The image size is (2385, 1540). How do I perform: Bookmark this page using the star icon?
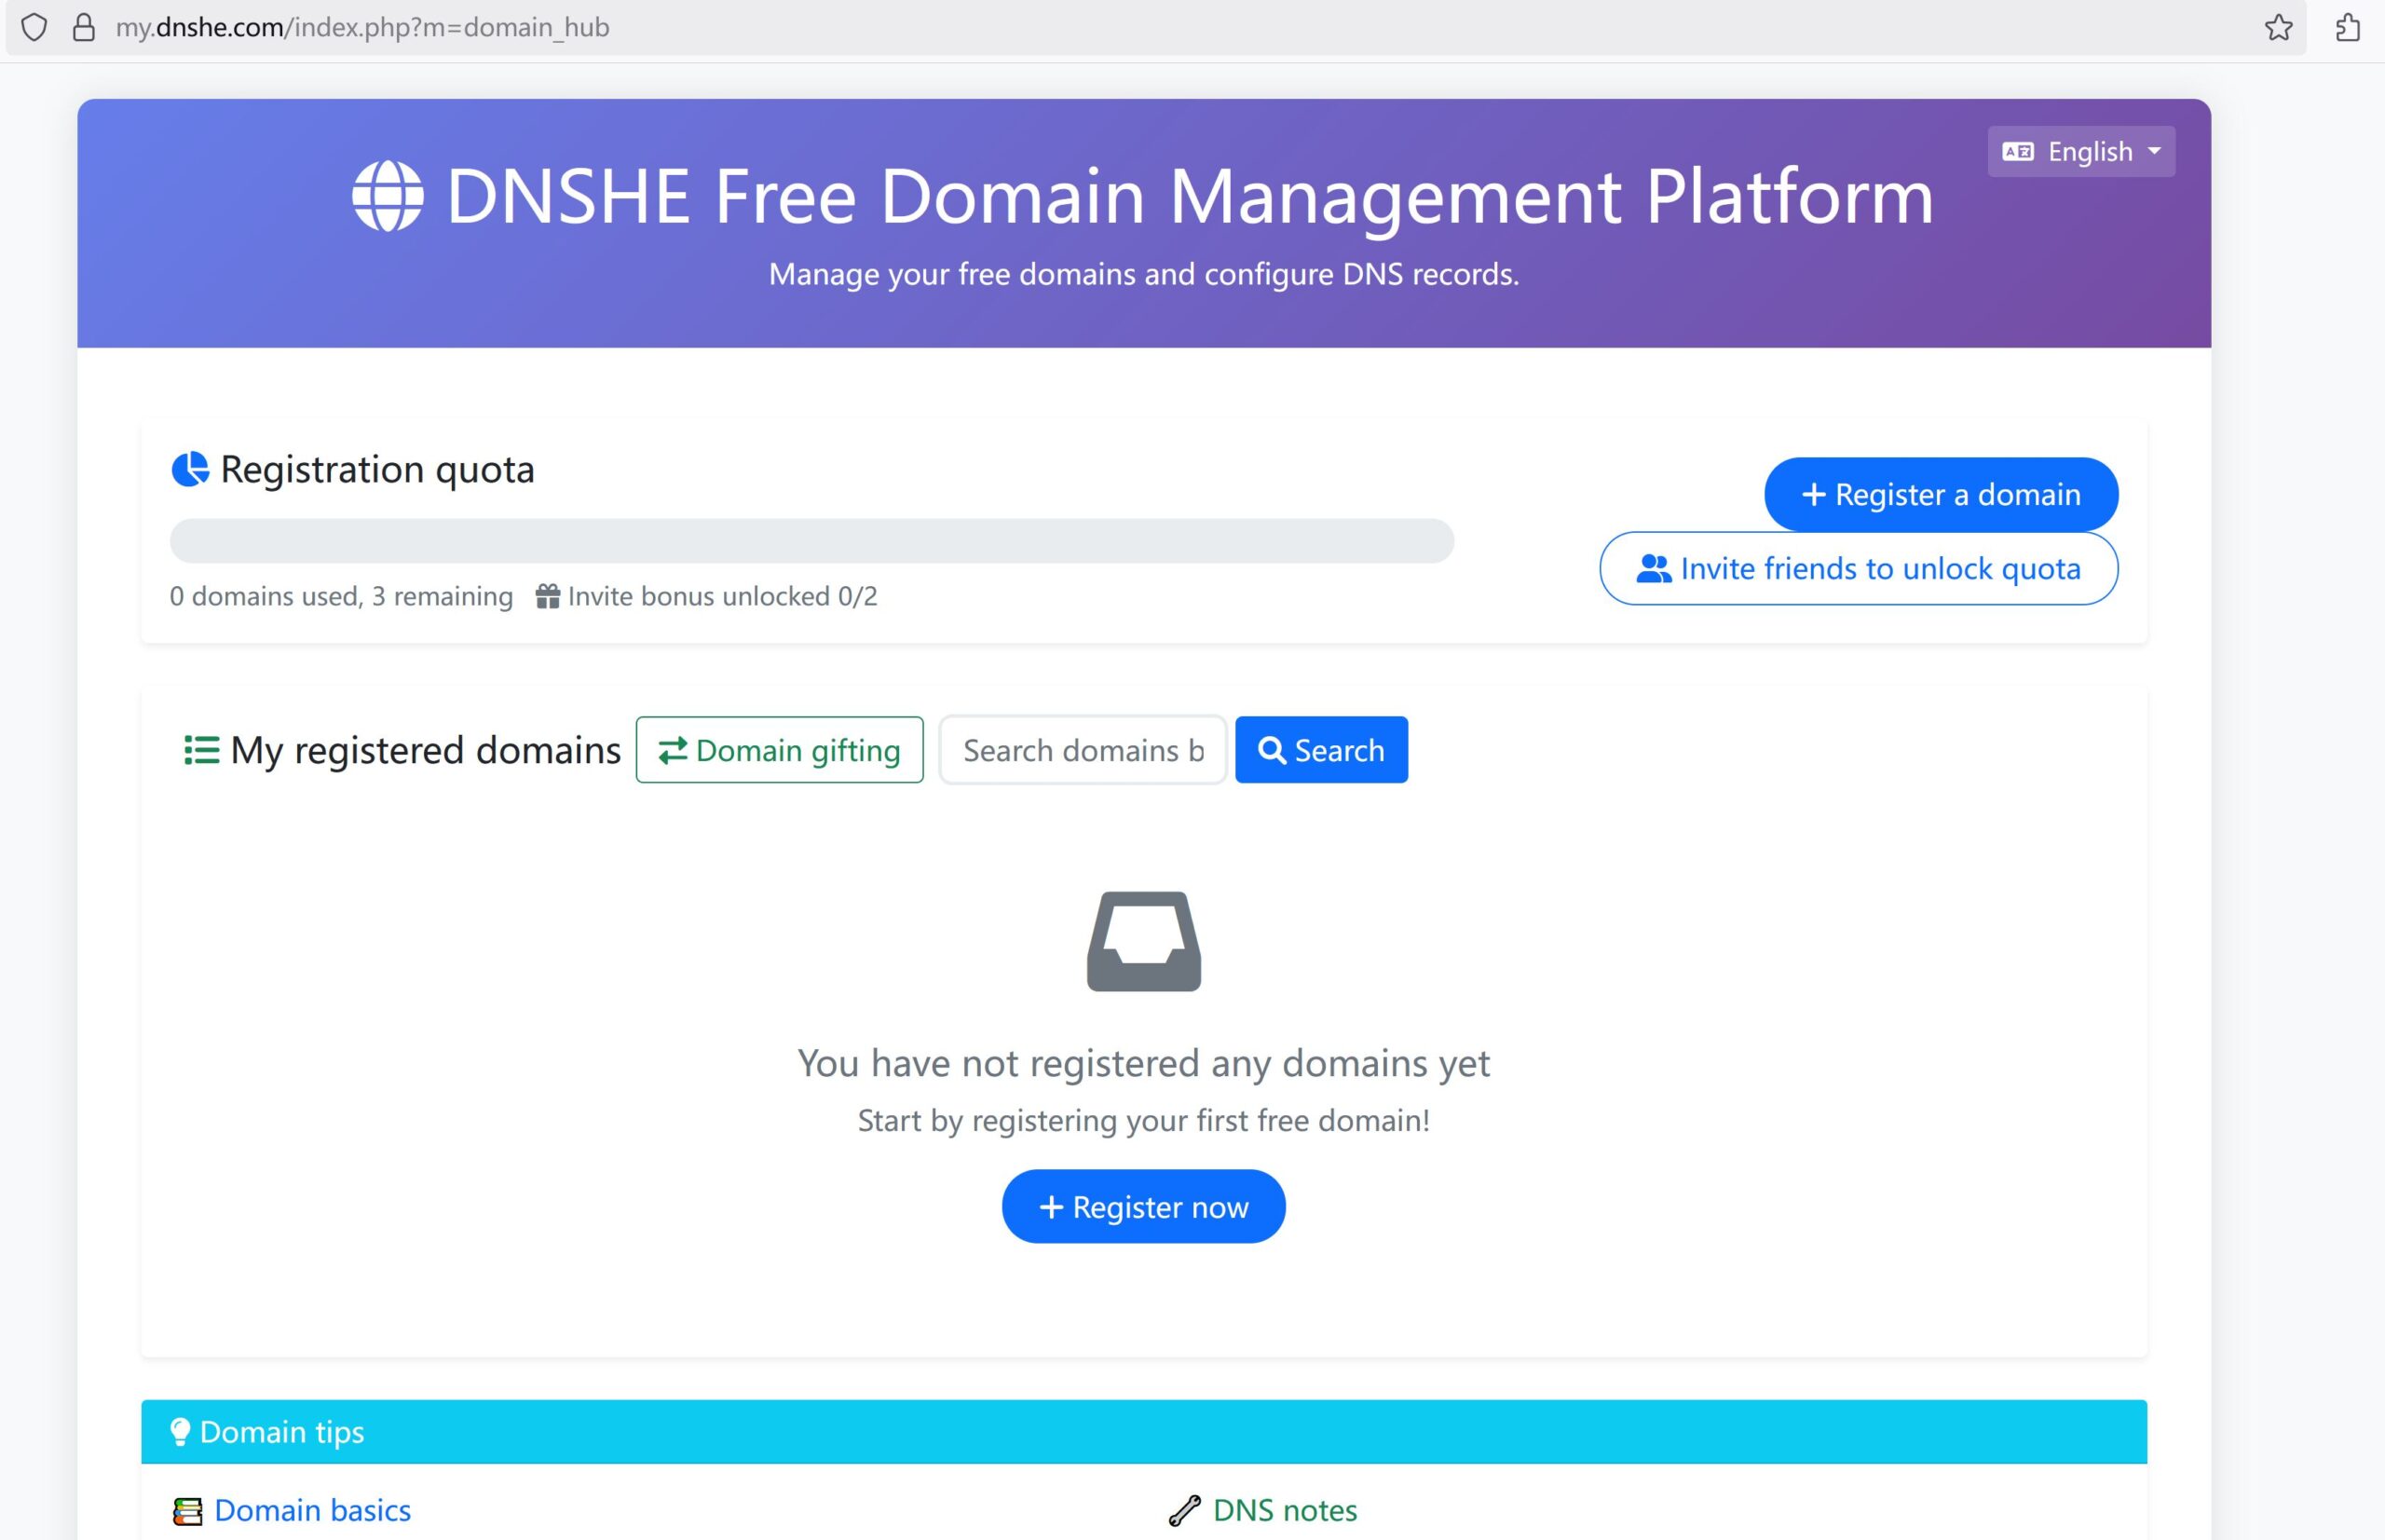tap(2279, 27)
